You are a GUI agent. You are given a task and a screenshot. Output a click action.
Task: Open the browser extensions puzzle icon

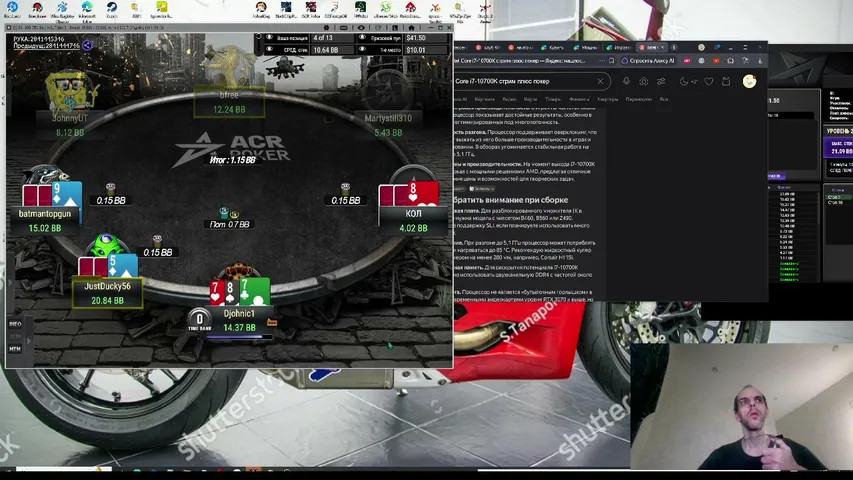click(731, 61)
